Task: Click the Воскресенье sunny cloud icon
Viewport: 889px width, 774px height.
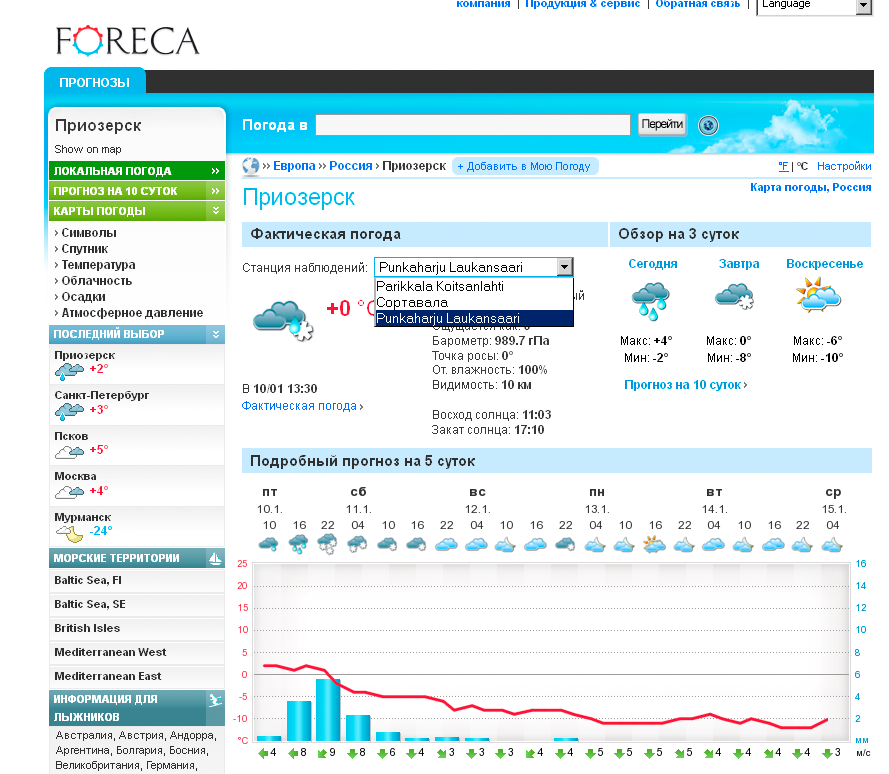Action: click(x=818, y=294)
